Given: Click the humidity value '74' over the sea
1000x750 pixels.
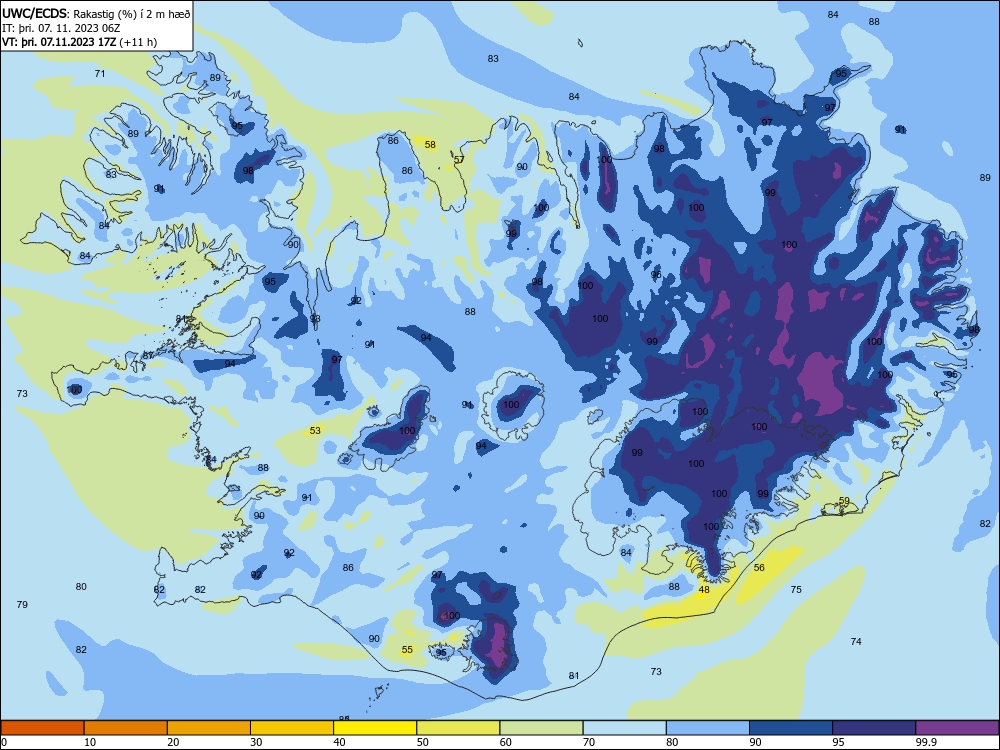Looking at the screenshot, I should point(856,642).
